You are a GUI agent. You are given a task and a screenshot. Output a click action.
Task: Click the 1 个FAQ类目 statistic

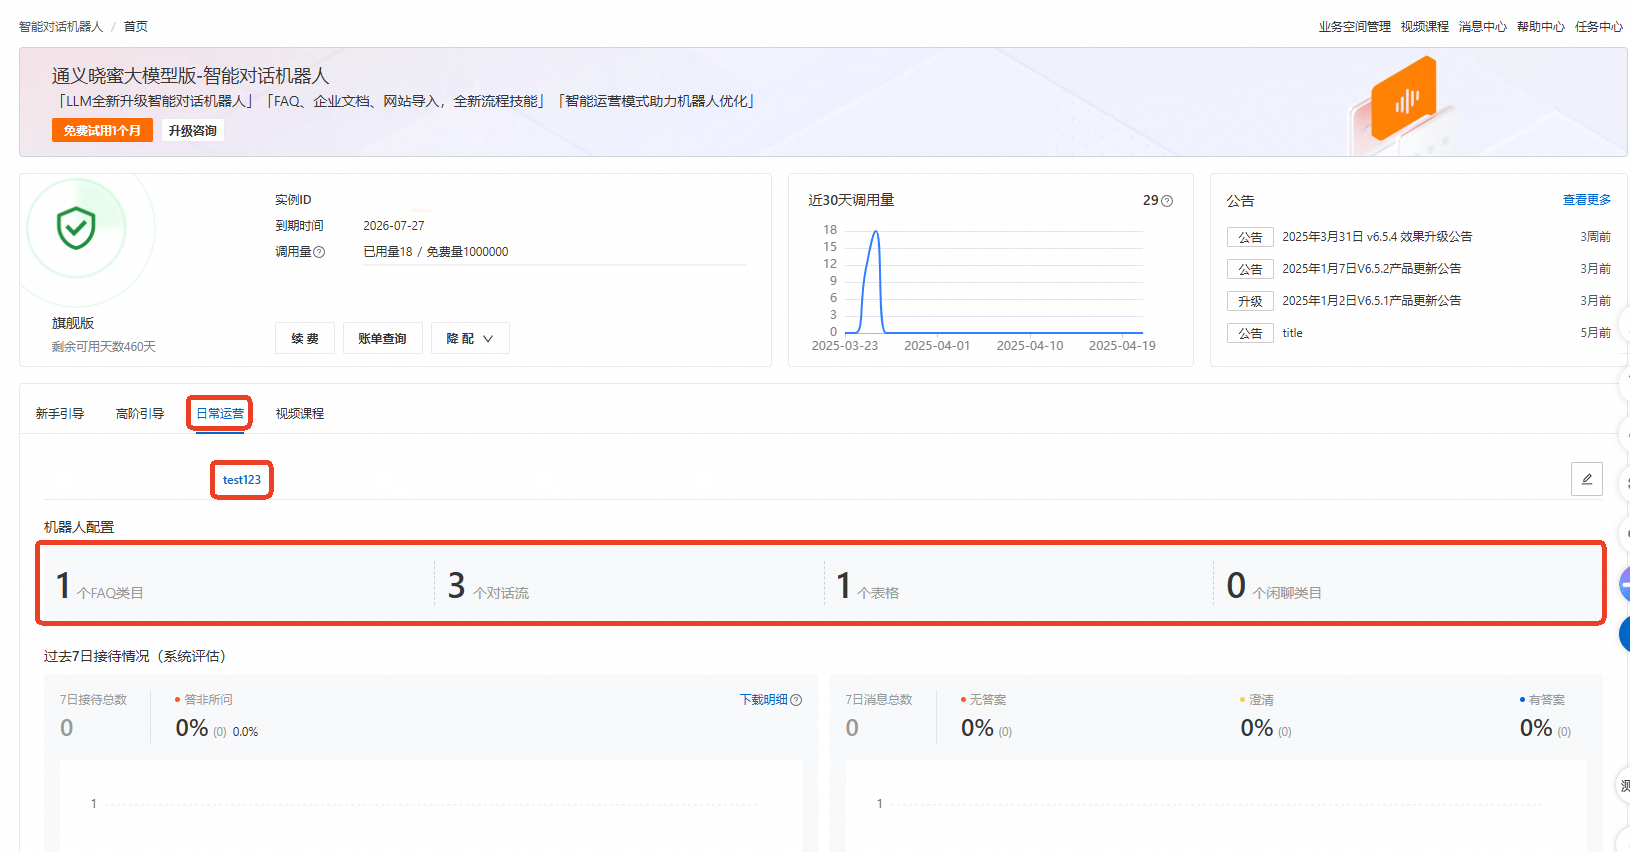tap(99, 585)
